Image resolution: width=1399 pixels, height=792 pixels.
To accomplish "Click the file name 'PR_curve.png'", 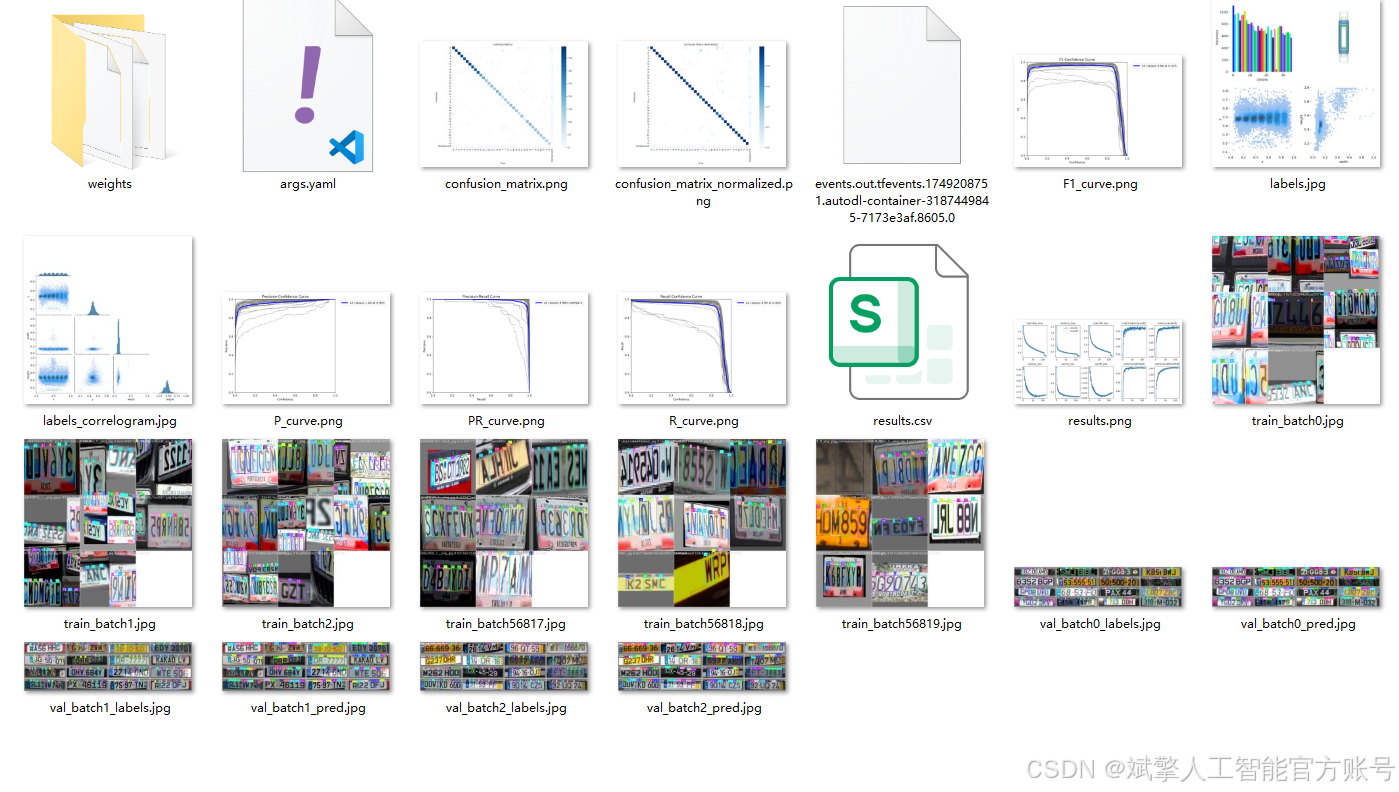I will coord(506,421).
